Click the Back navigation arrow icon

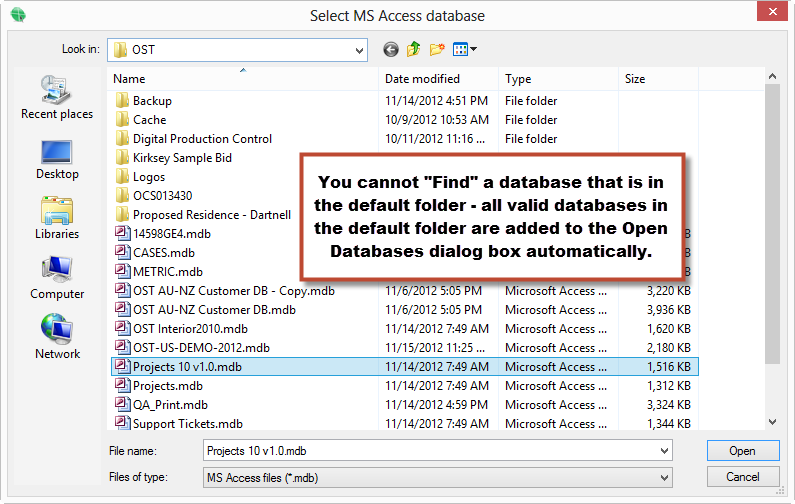click(390, 50)
